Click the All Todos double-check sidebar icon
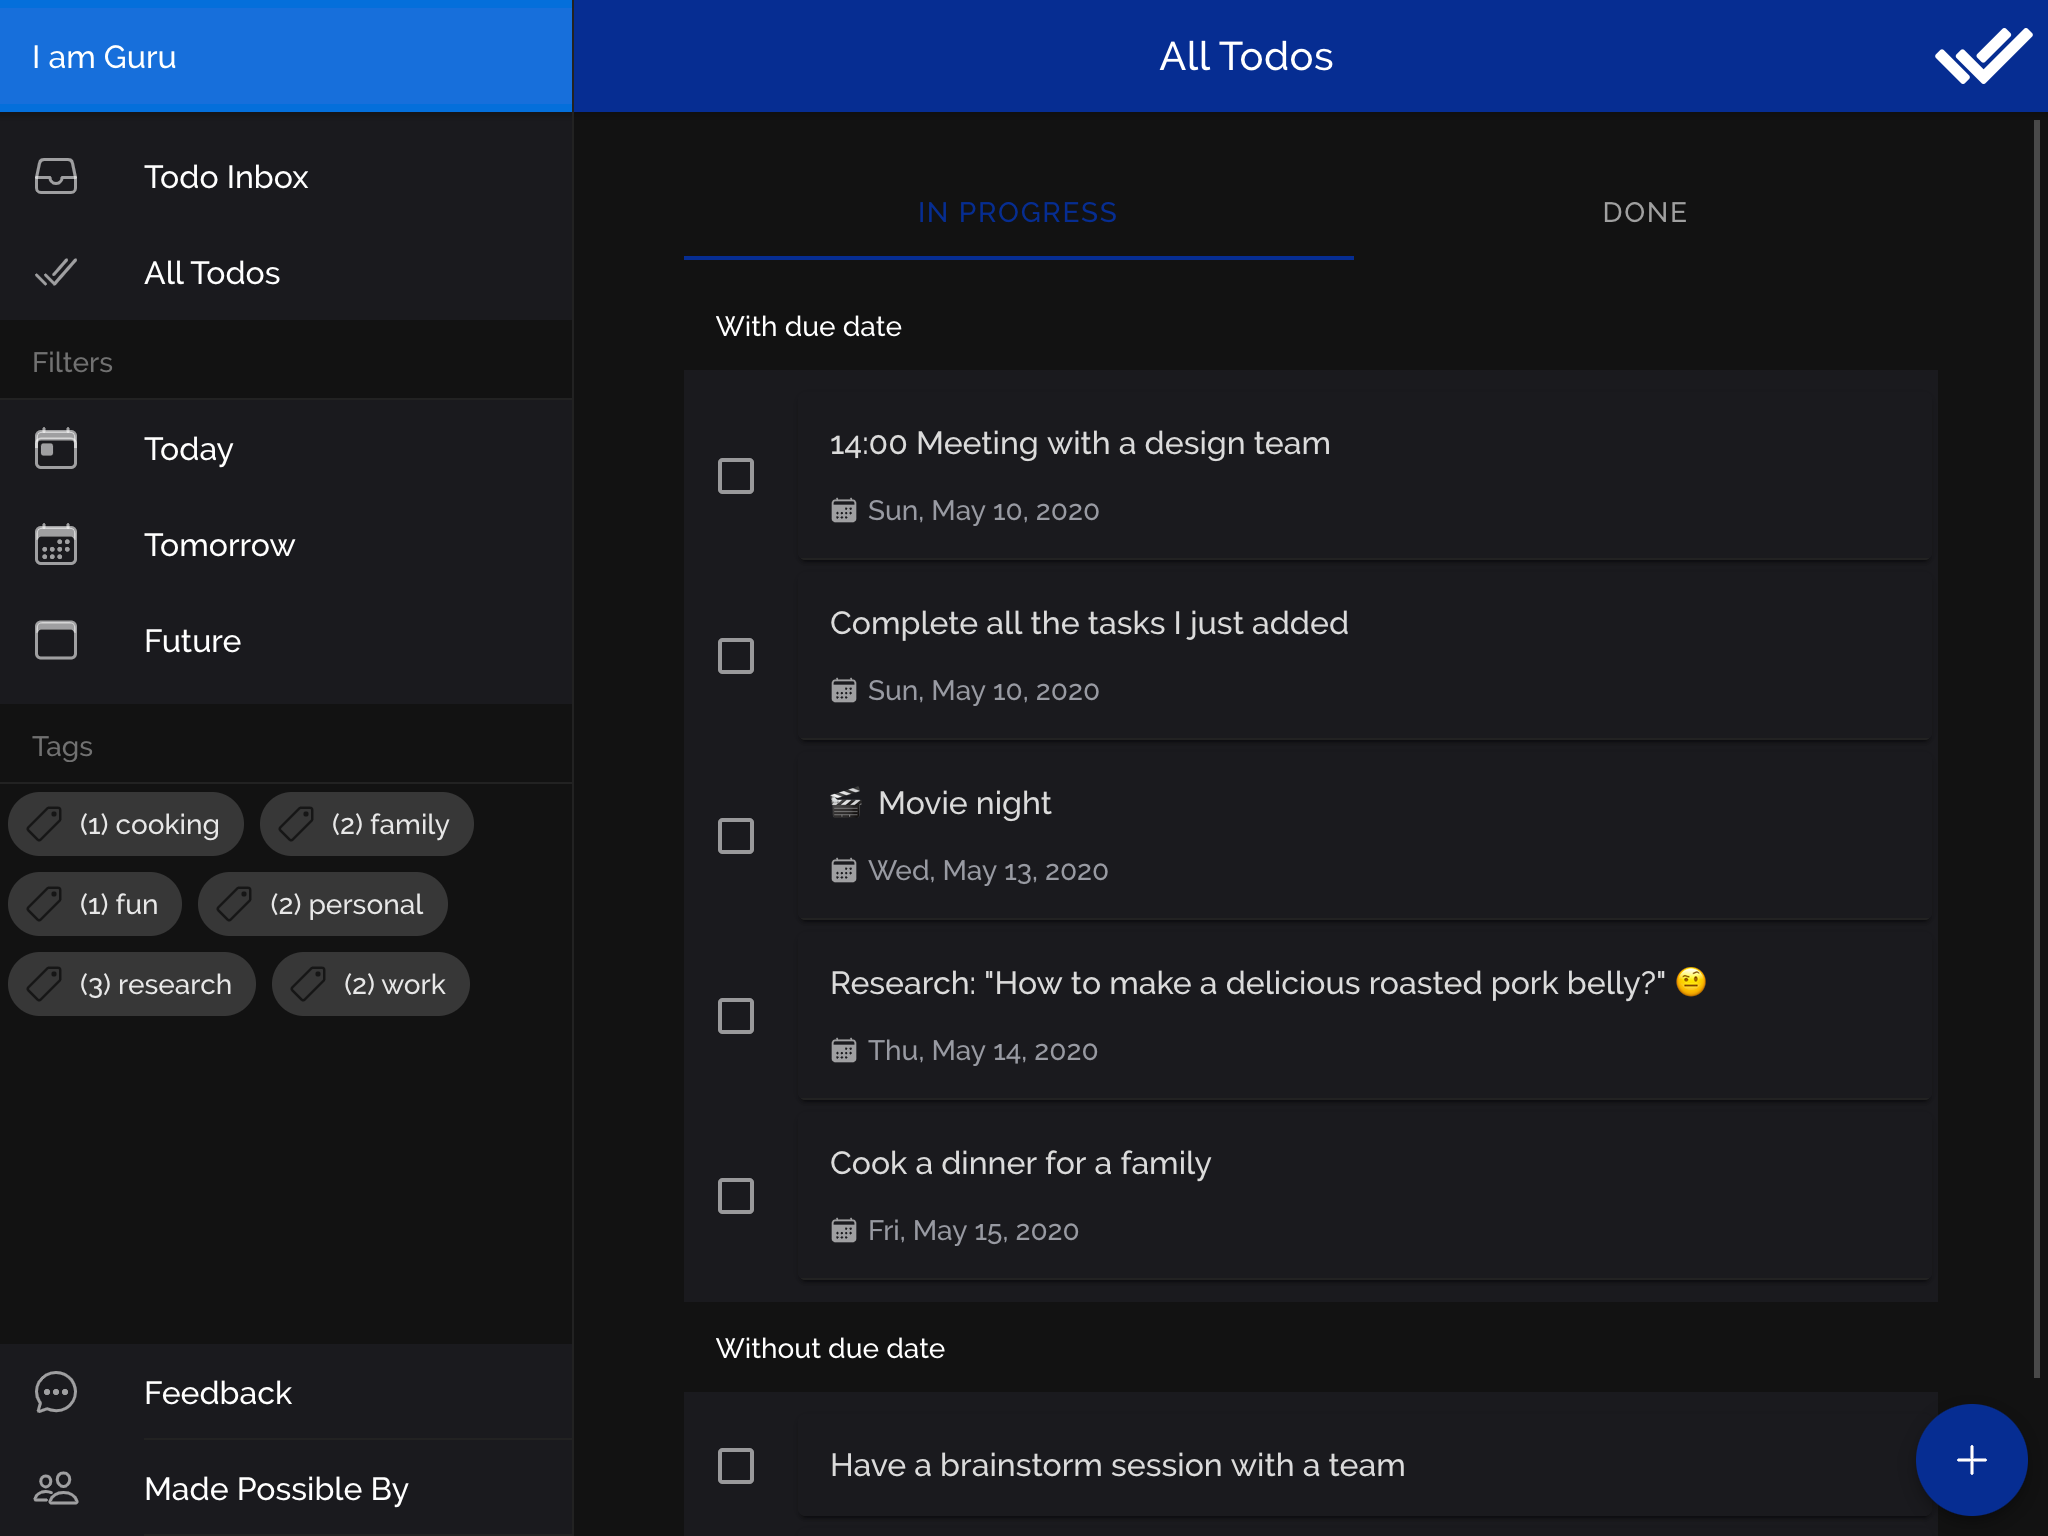This screenshot has width=2048, height=1536. click(x=56, y=272)
